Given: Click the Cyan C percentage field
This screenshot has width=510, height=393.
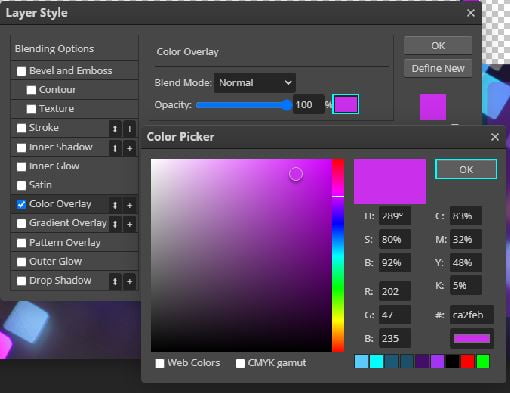Looking at the screenshot, I should pyautogui.click(x=466, y=216).
